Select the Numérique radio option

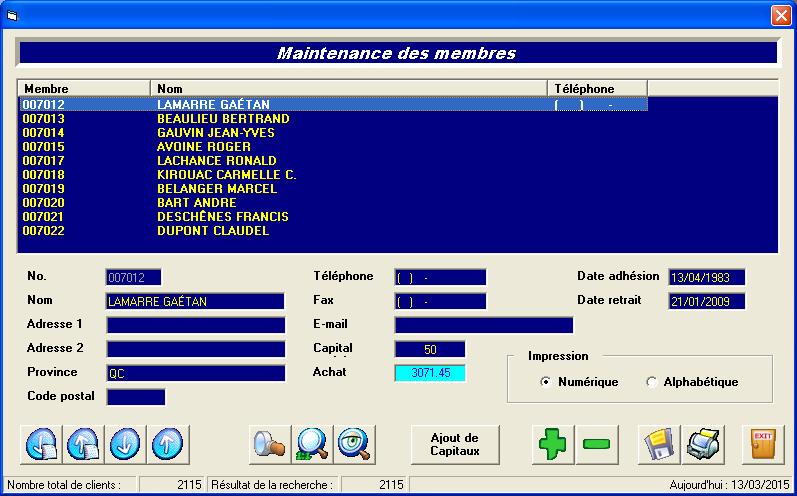pyautogui.click(x=545, y=382)
